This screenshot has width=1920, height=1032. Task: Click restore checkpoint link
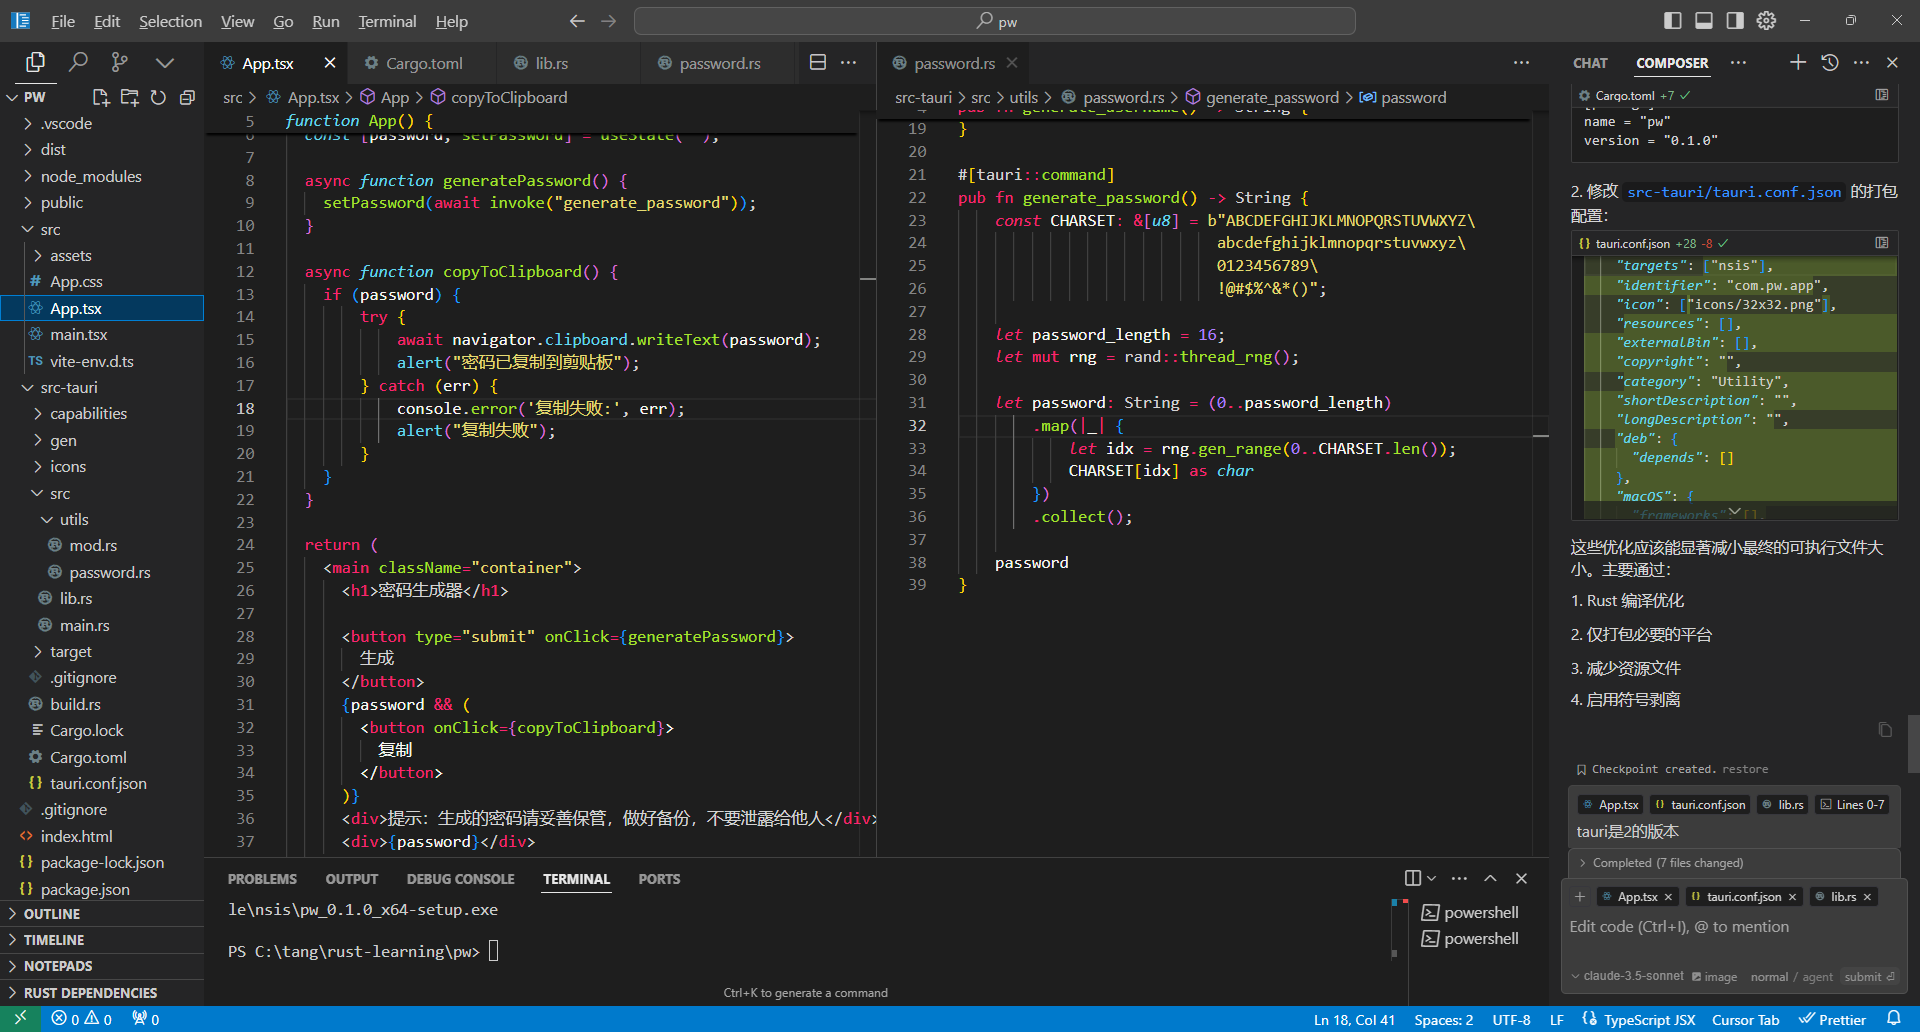[x=1745, y=769]
